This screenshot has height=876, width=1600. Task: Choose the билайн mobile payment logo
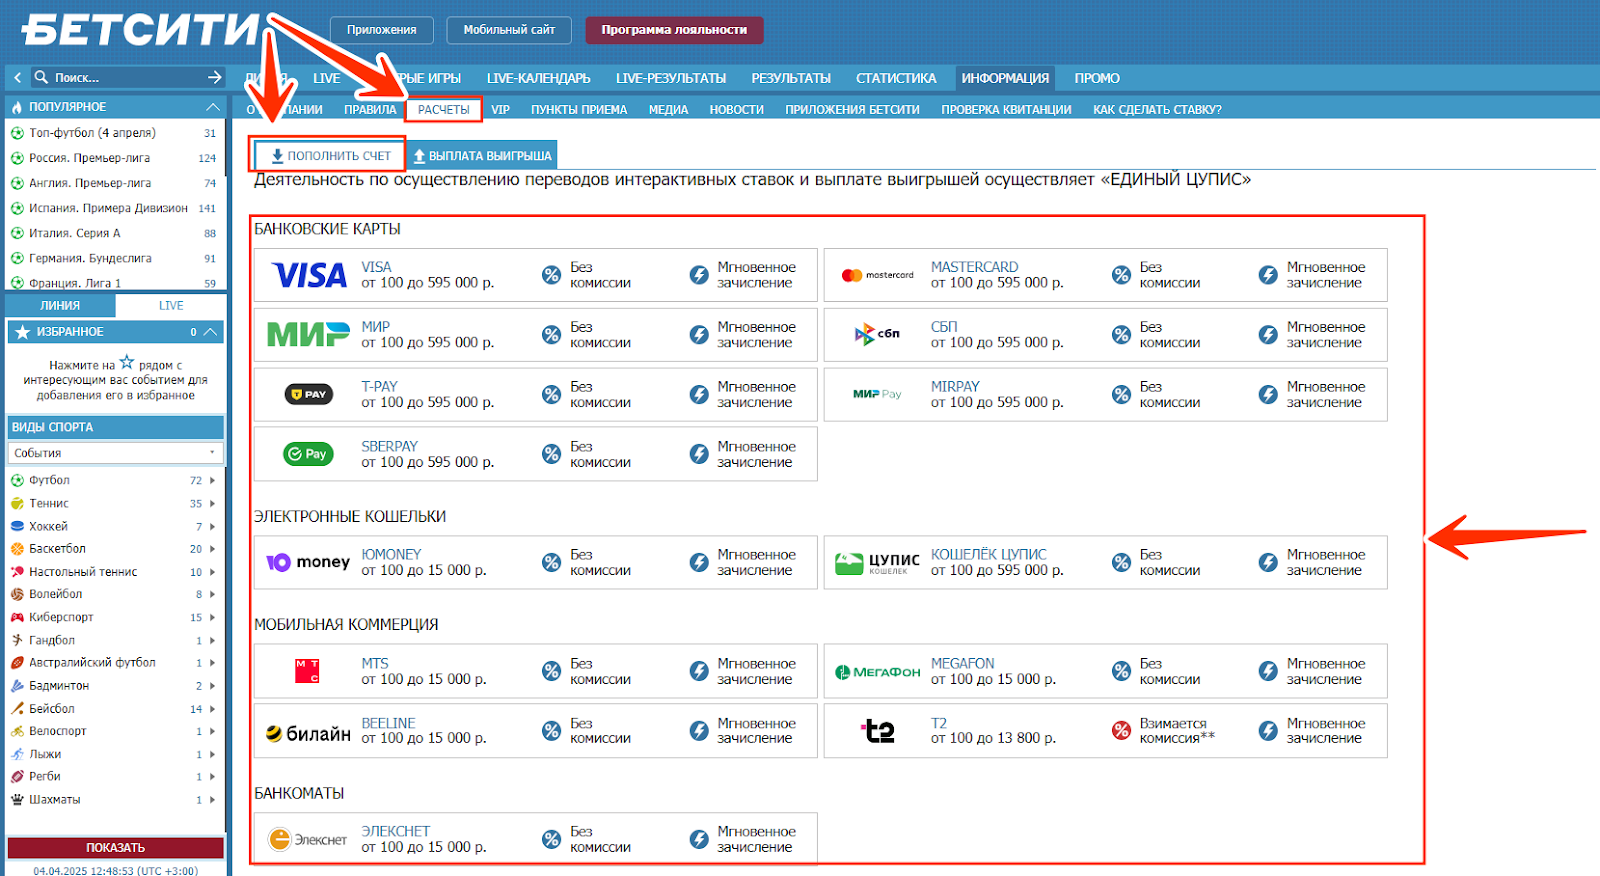point(308,733)
